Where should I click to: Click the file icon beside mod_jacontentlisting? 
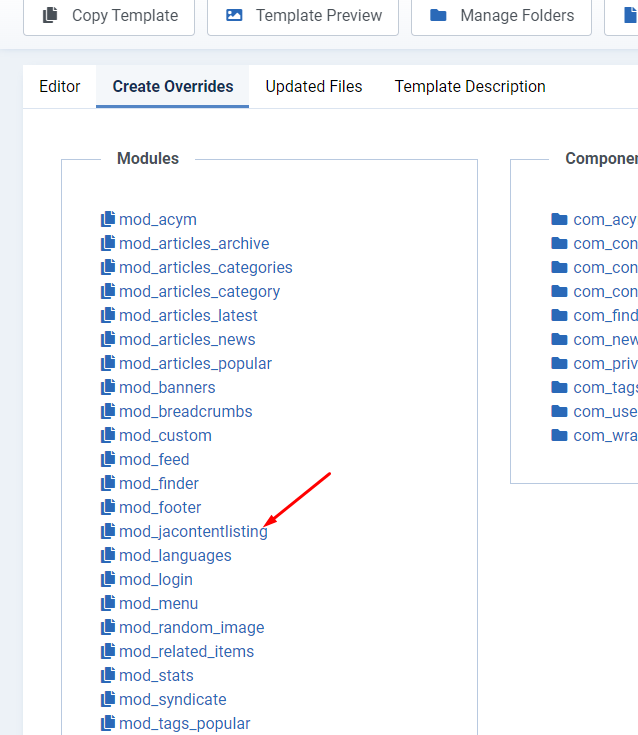108,531
